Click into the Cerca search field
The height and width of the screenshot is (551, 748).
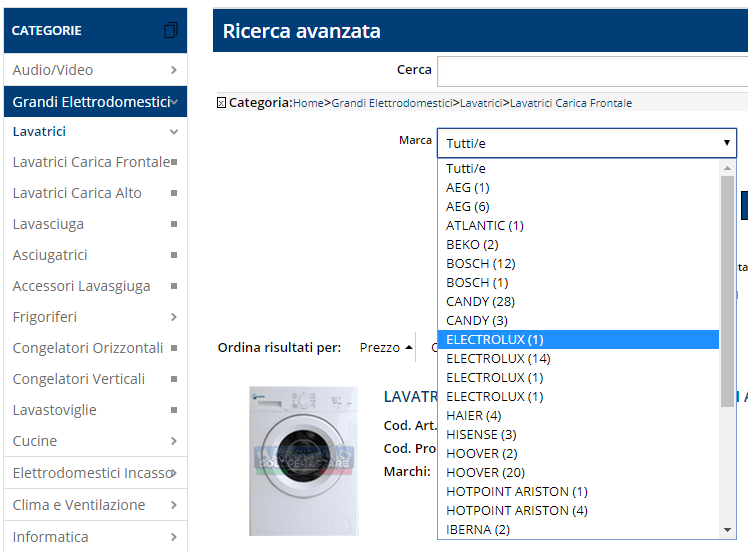point(592,72)
